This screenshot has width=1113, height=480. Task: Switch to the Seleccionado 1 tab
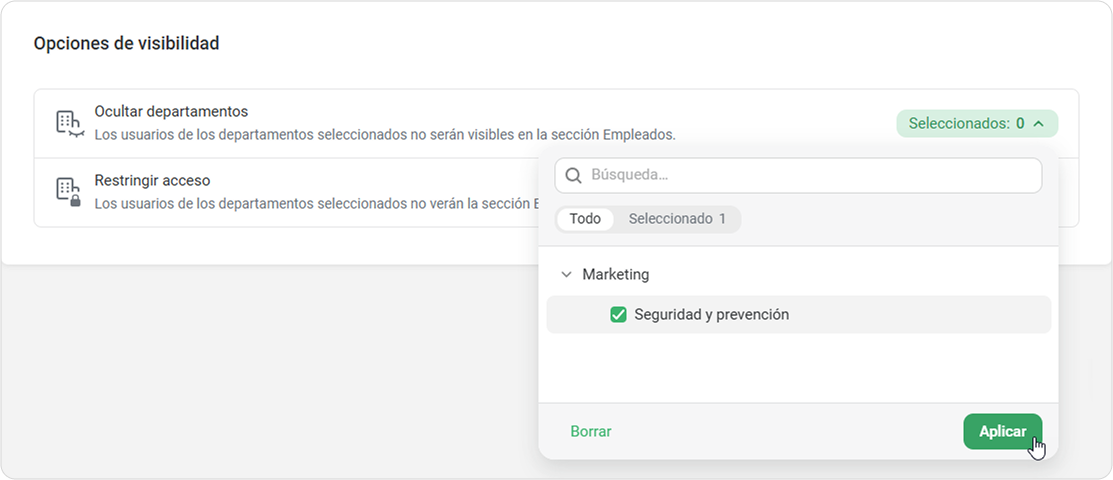coord(677,219)
